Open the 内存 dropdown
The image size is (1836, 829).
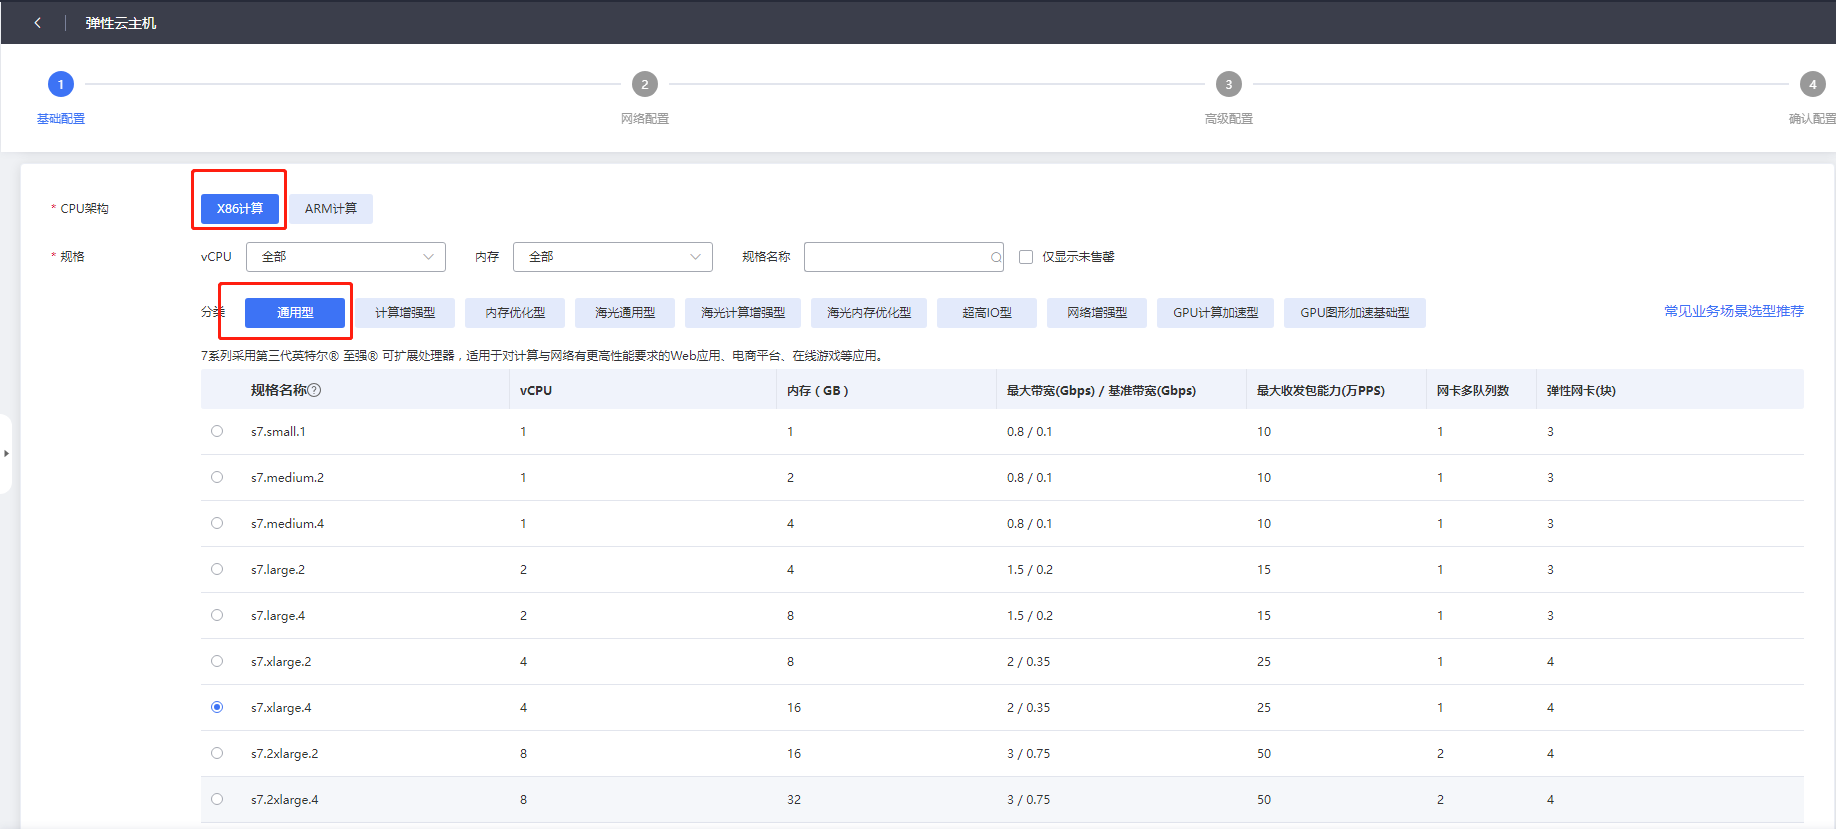612,257
